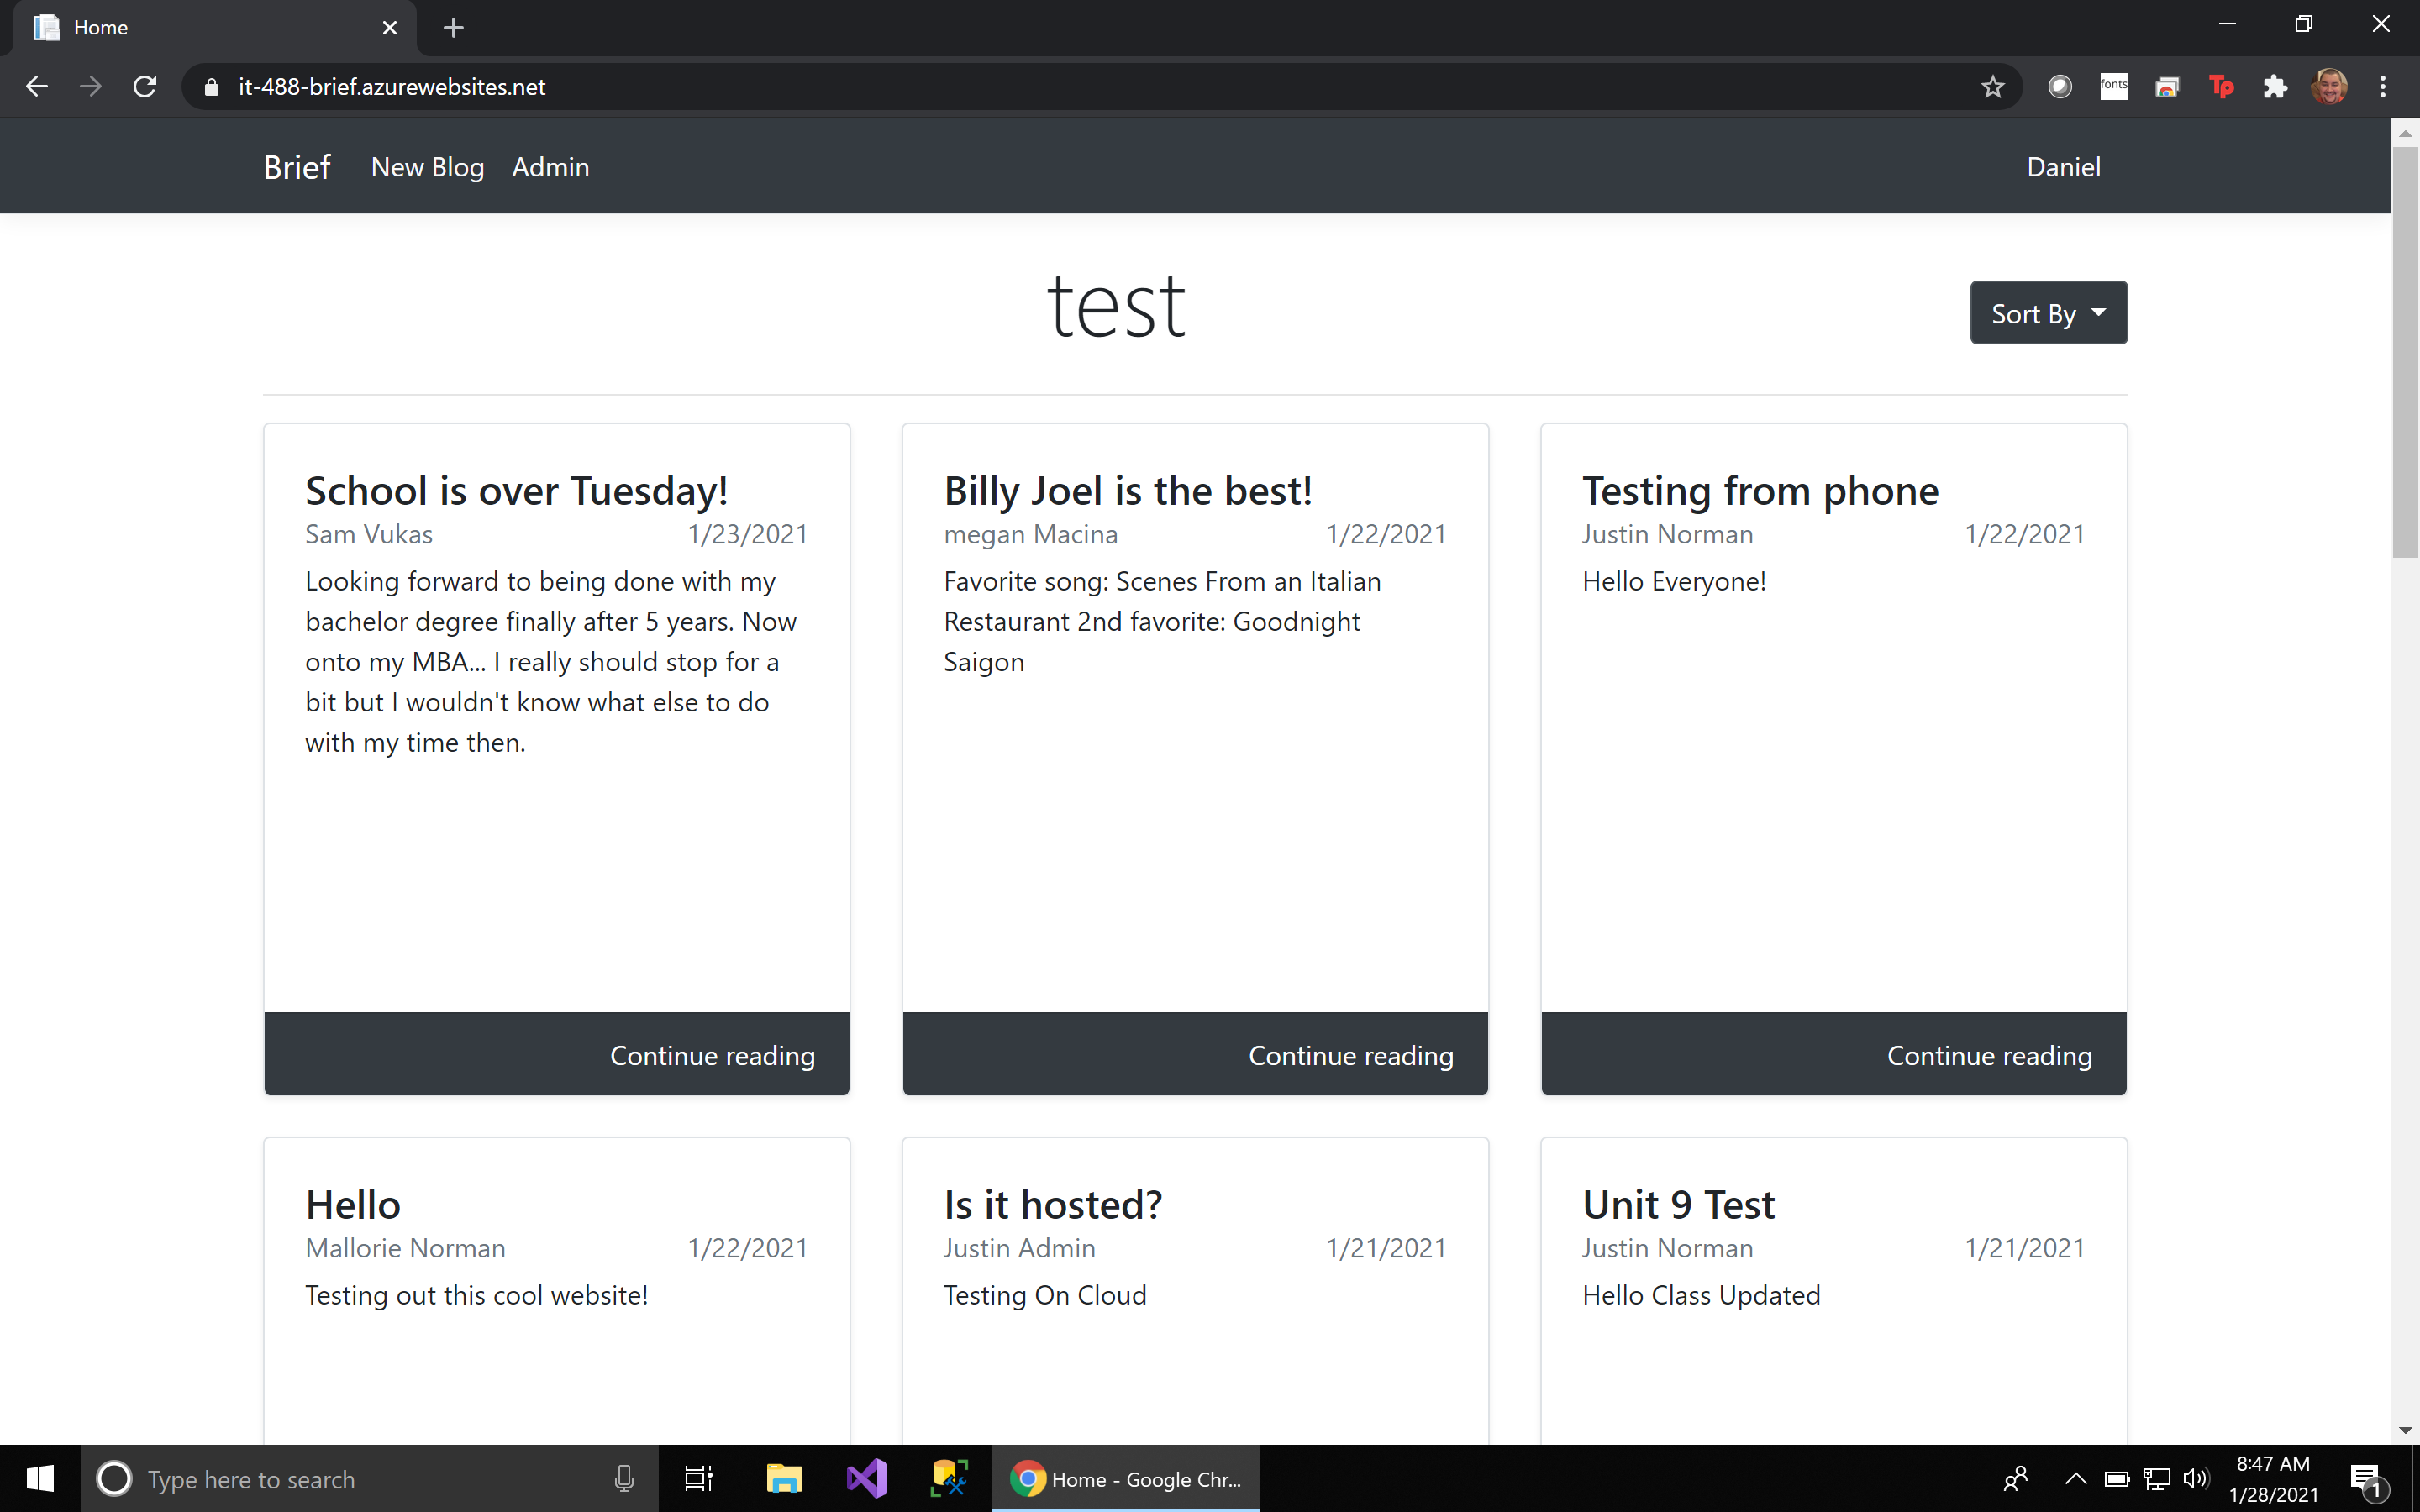Continue reading Billy Joel is the best post
Image resolution: width=2420 pixels, height=1512 pixels.
pos(1351,1055)
